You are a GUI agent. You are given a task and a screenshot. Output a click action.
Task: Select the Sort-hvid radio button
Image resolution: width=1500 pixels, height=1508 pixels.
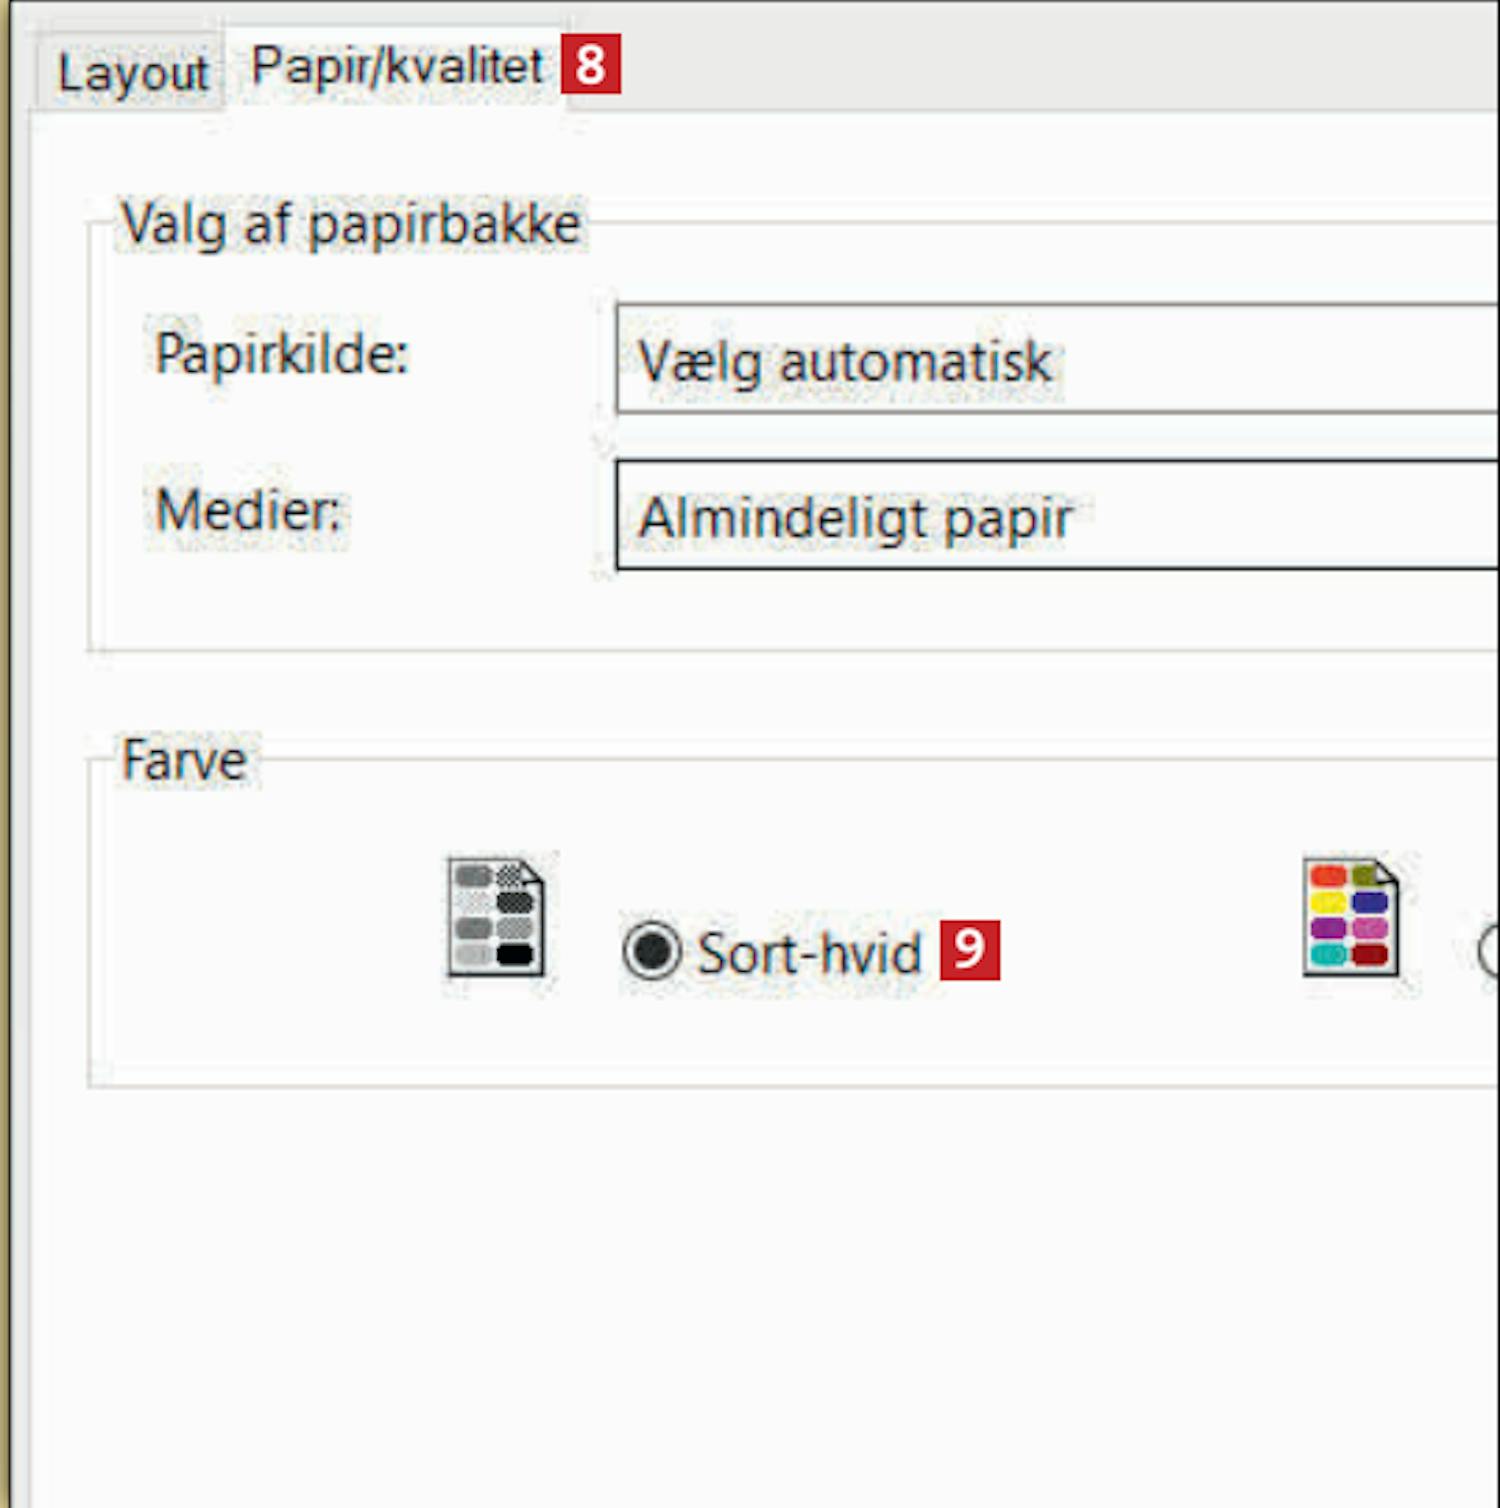[652, 951]
